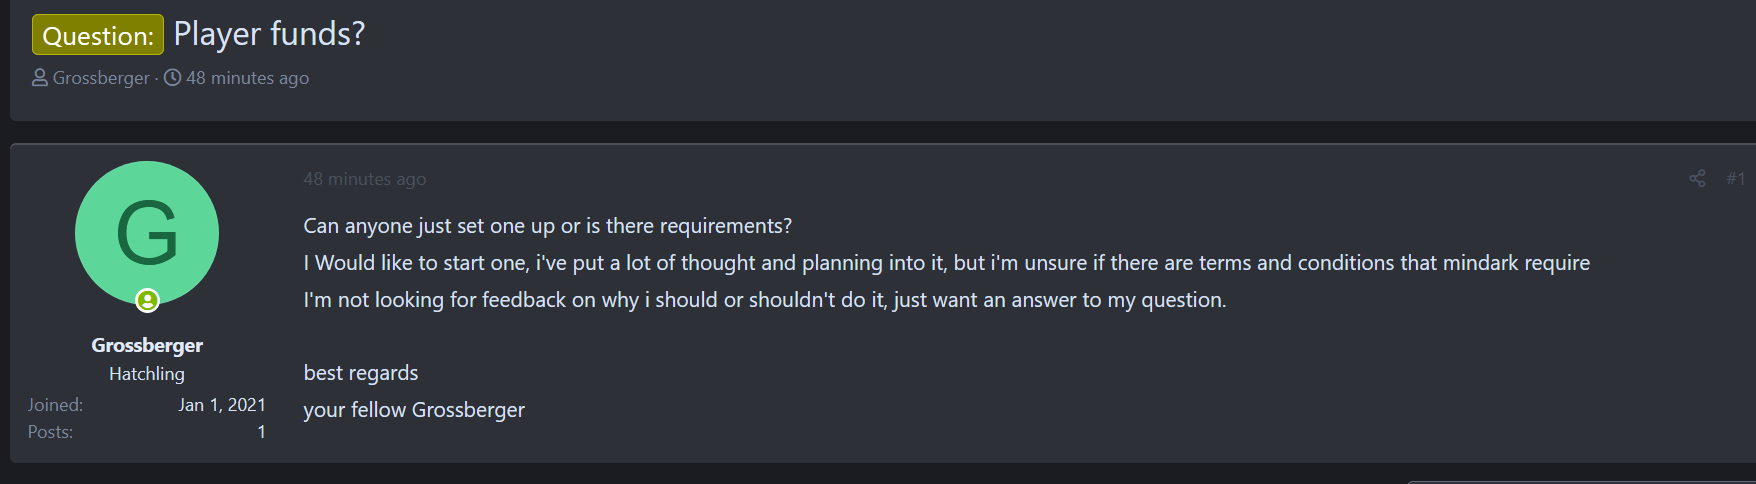Click the Hatchling user title
Screen dimensions: 1756x484
point(147,374)
